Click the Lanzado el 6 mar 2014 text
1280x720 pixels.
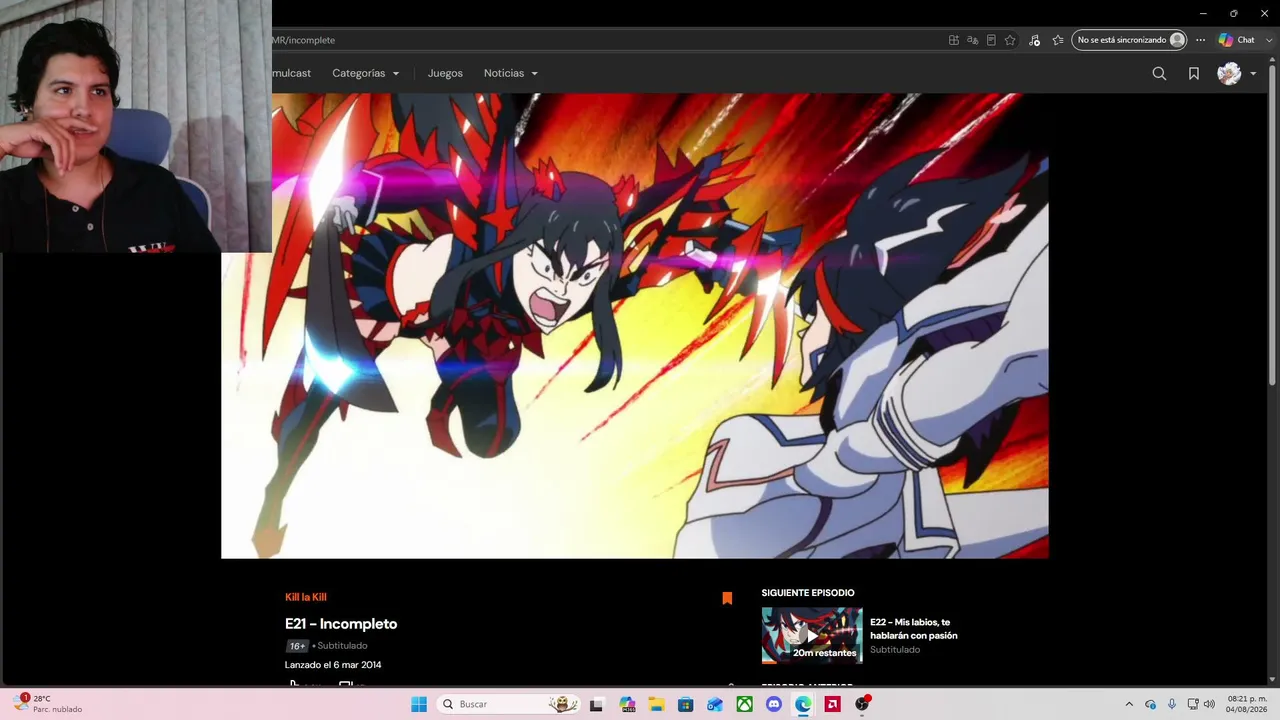pyautogui.click(x=333, y=665)
